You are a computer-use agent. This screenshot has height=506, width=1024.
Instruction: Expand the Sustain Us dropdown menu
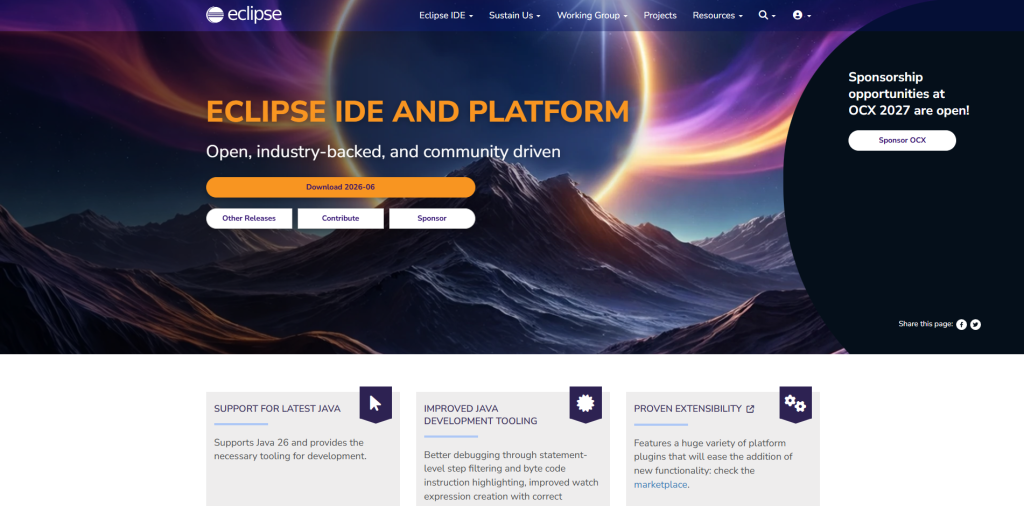(515, 15)
